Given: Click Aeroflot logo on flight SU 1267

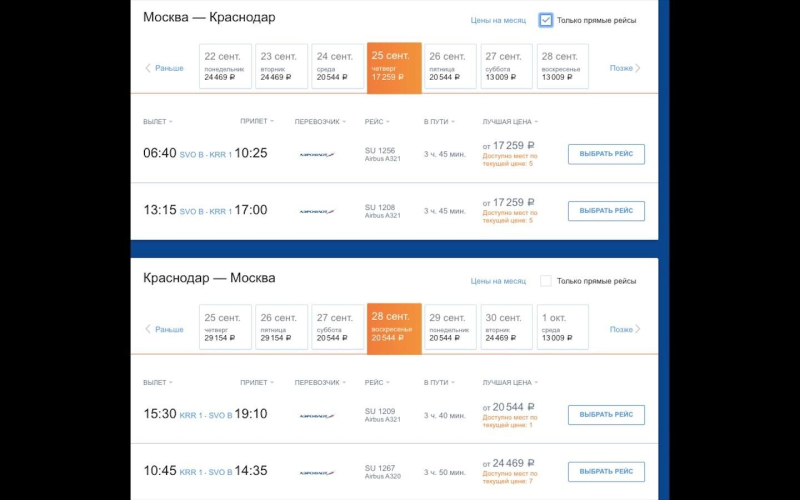Looking at the screenshot, I should 317,472.
